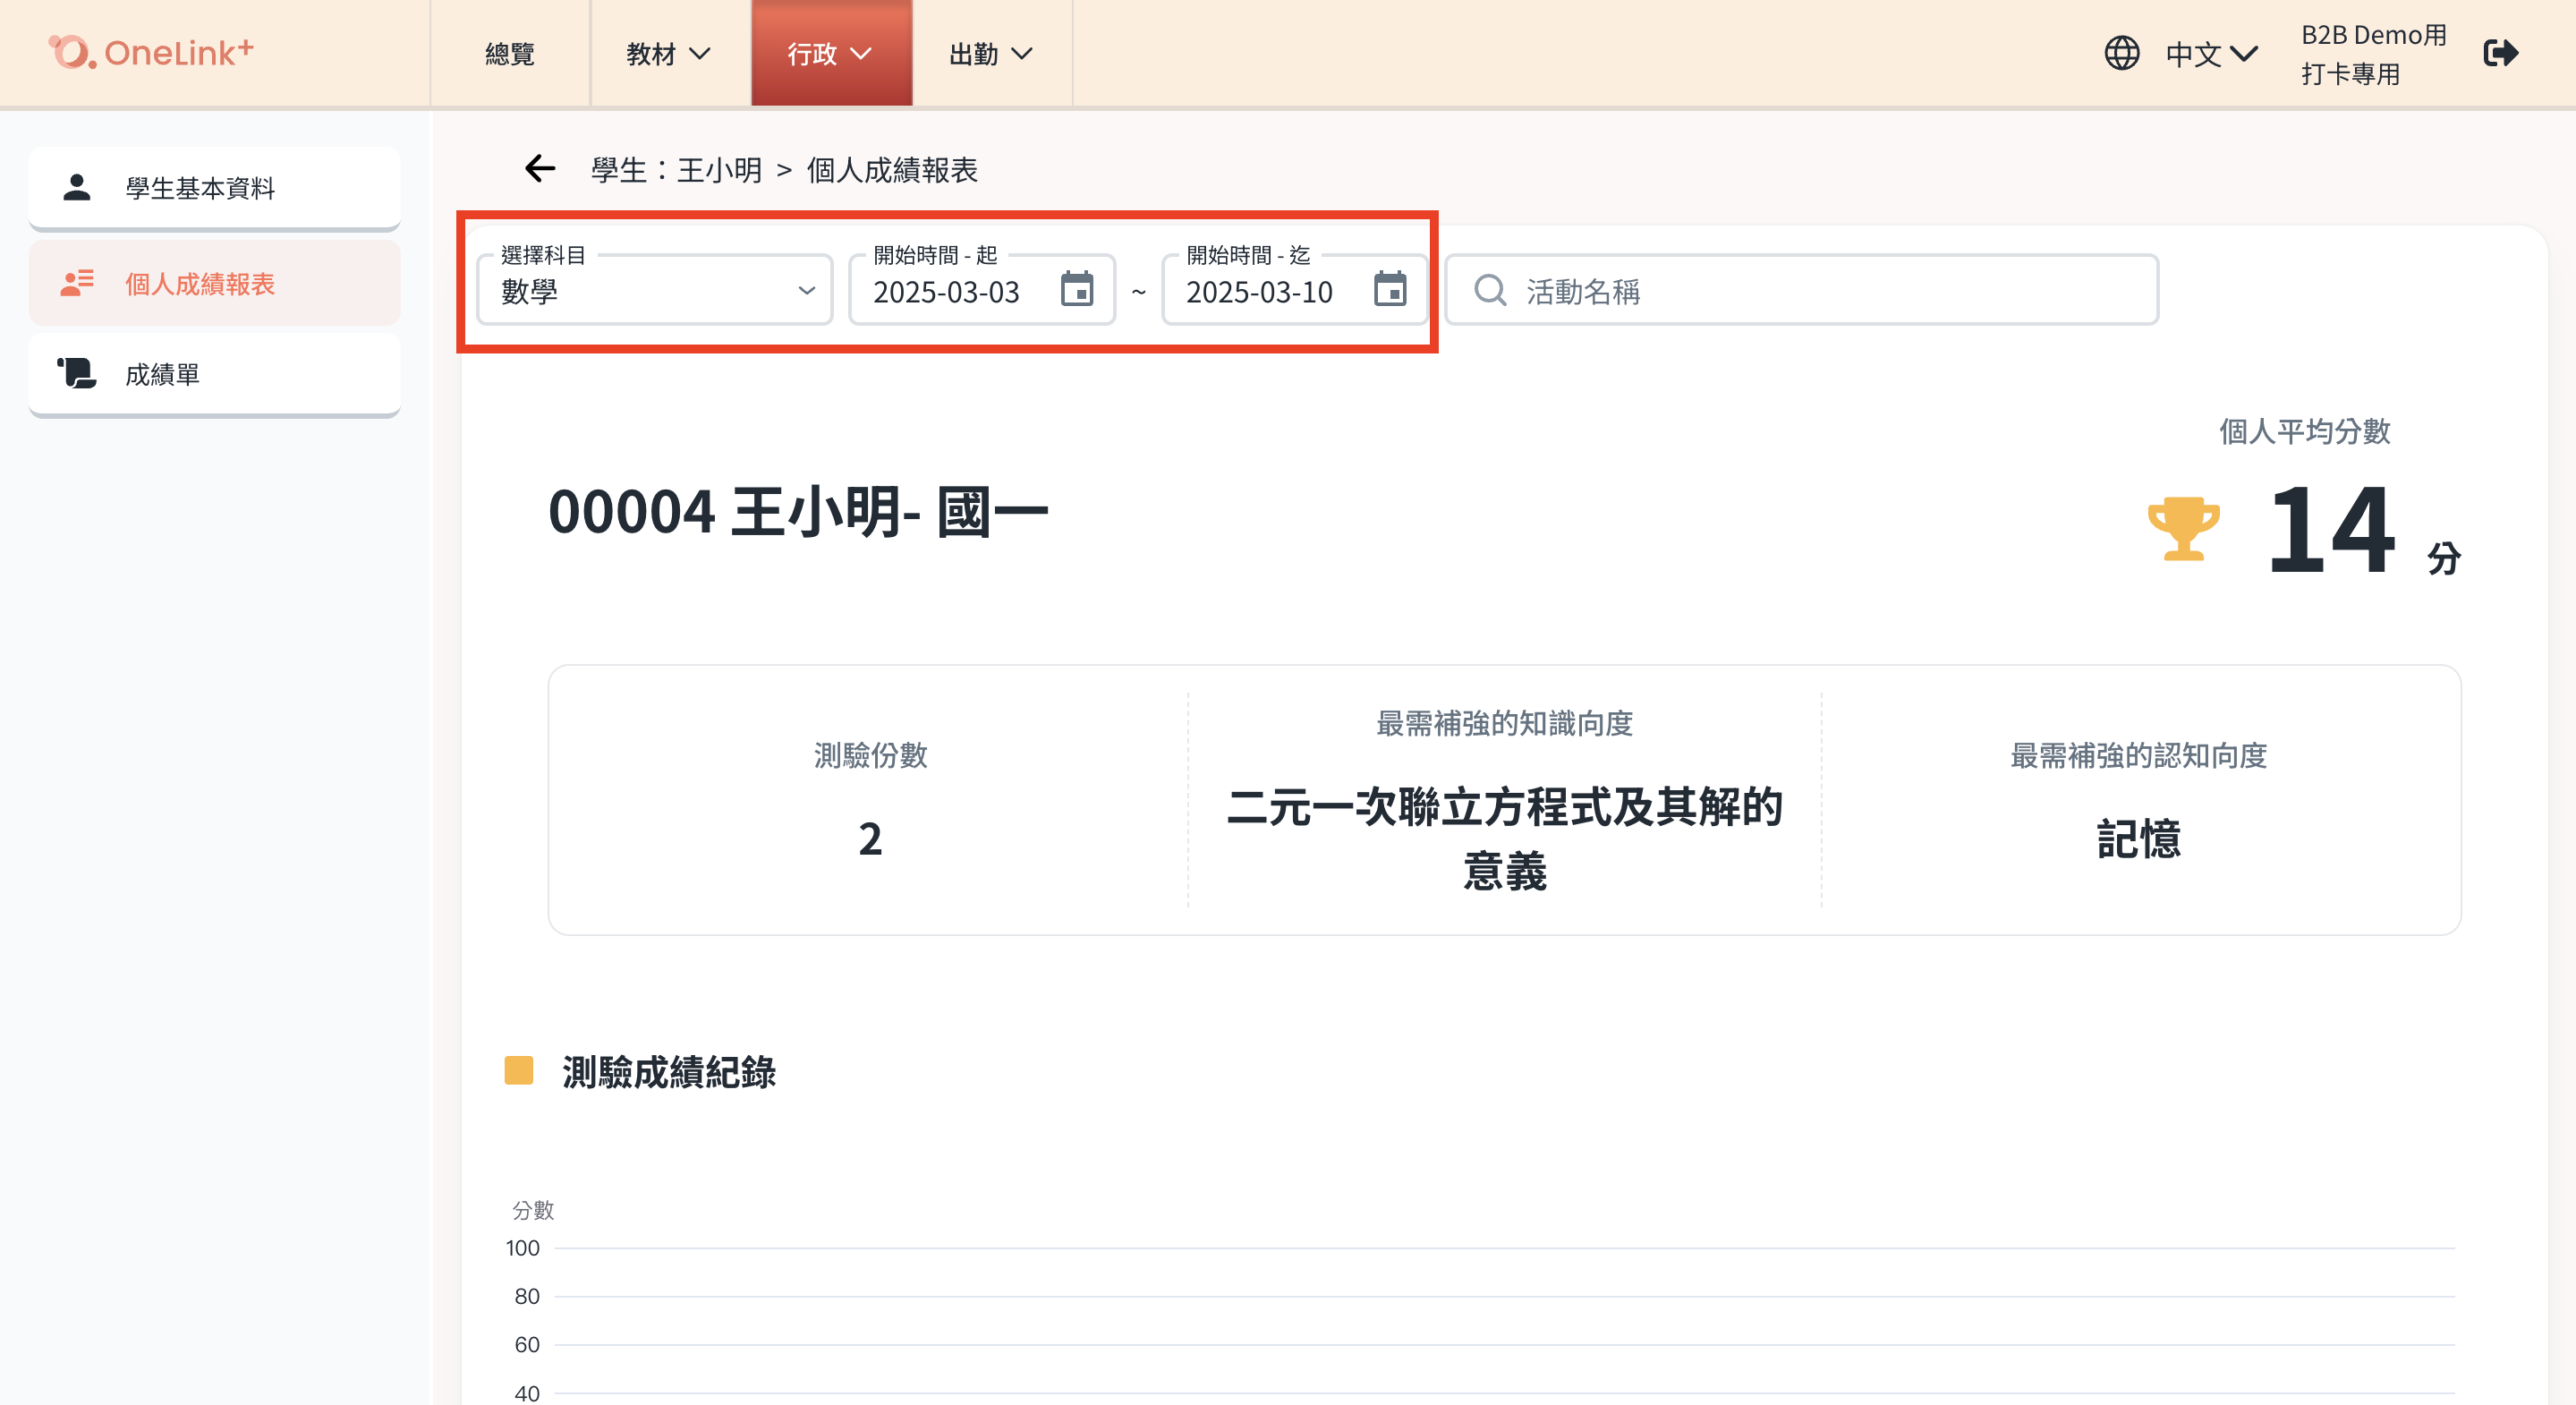The width and height of the screenshot is (2576, 1405).
Task: Click the report icon beside 個人成績報表
Action: tap(77, 283)
